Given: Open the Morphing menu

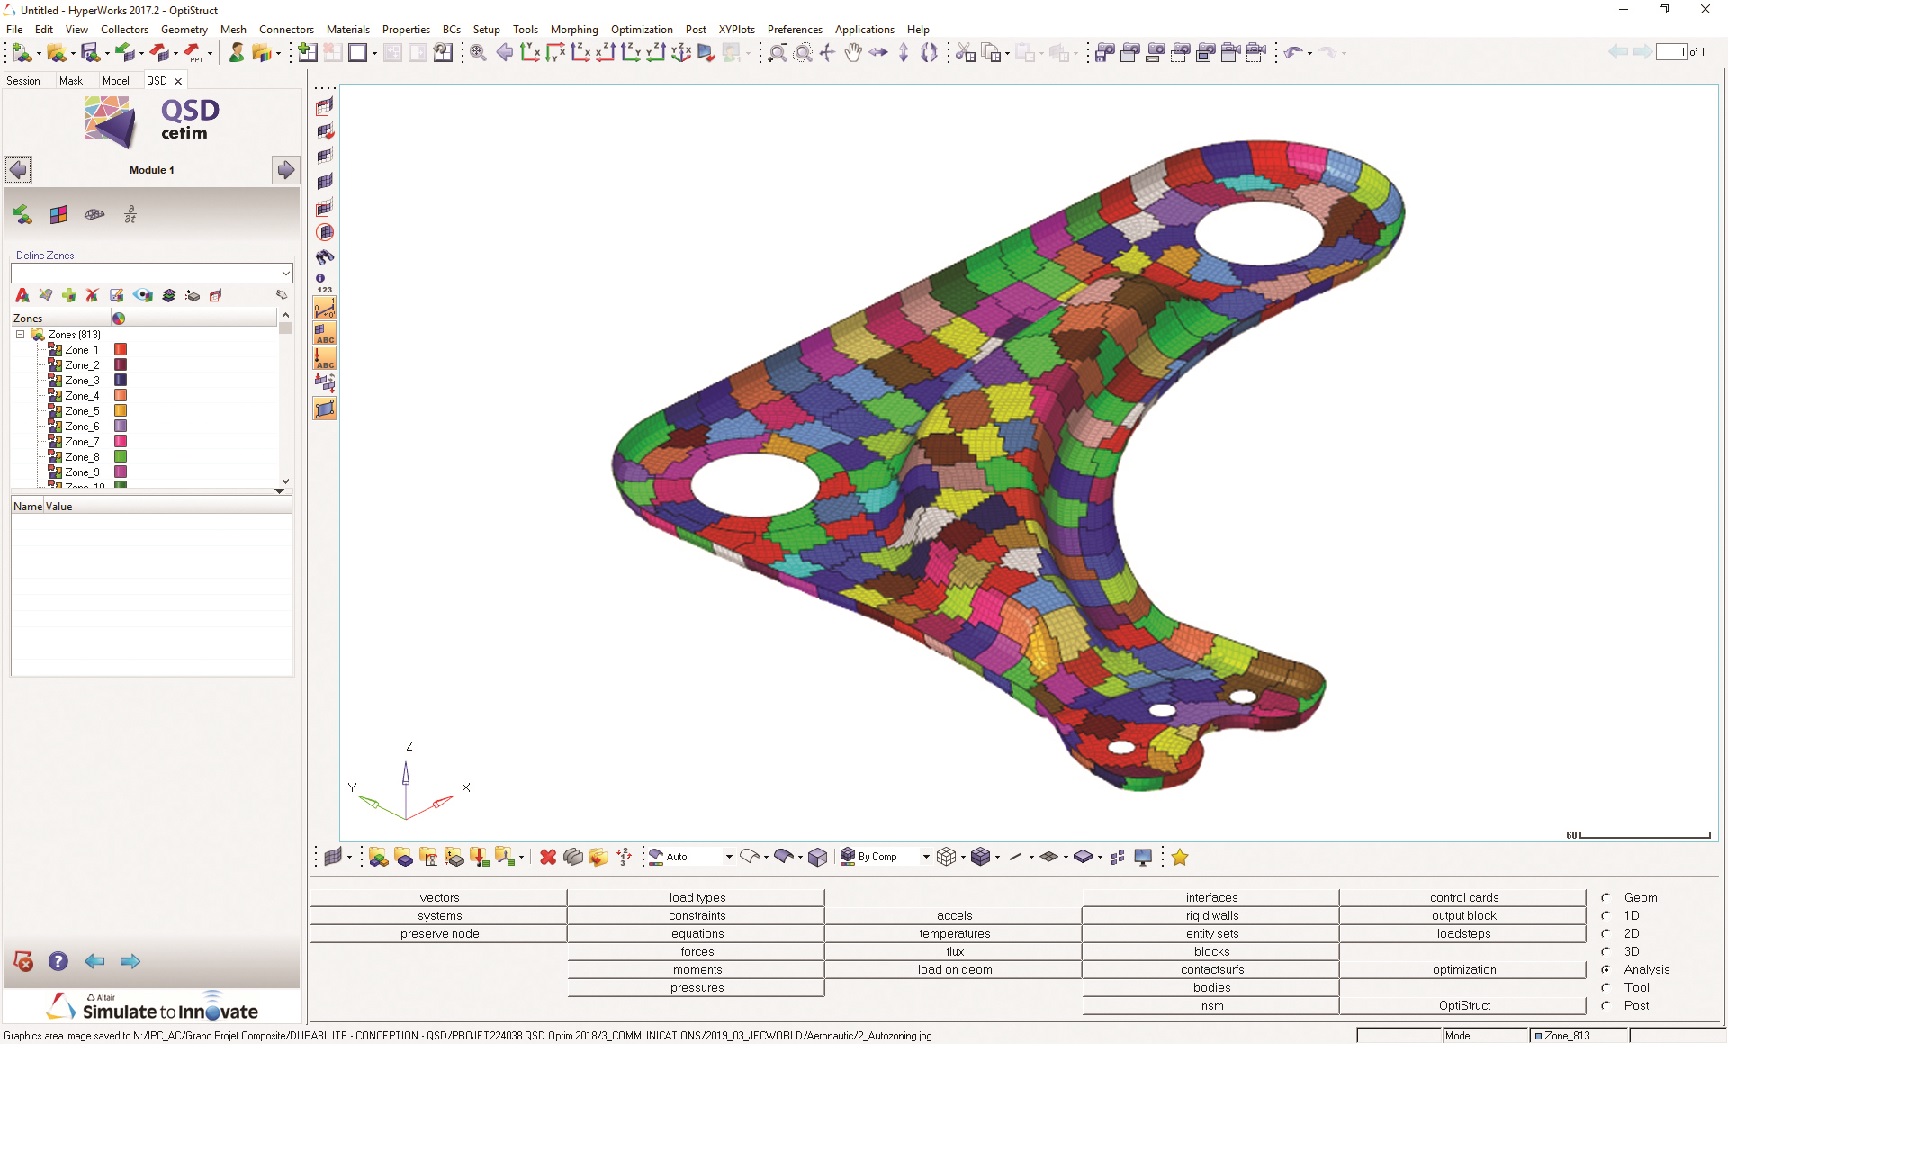Looking at the screenshot, I should tap(574, 29).
